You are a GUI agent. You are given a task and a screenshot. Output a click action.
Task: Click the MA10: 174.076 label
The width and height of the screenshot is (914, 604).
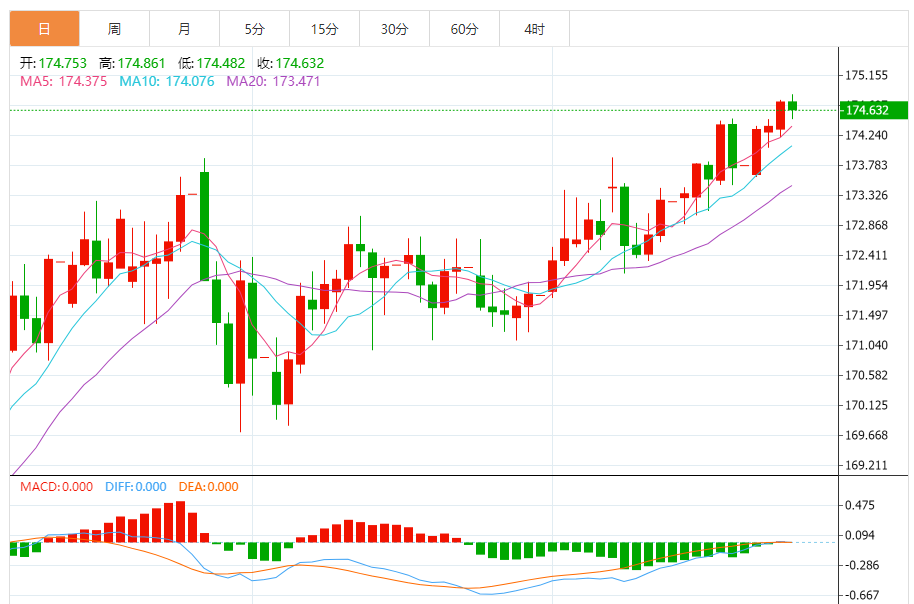tap(167, 81)
